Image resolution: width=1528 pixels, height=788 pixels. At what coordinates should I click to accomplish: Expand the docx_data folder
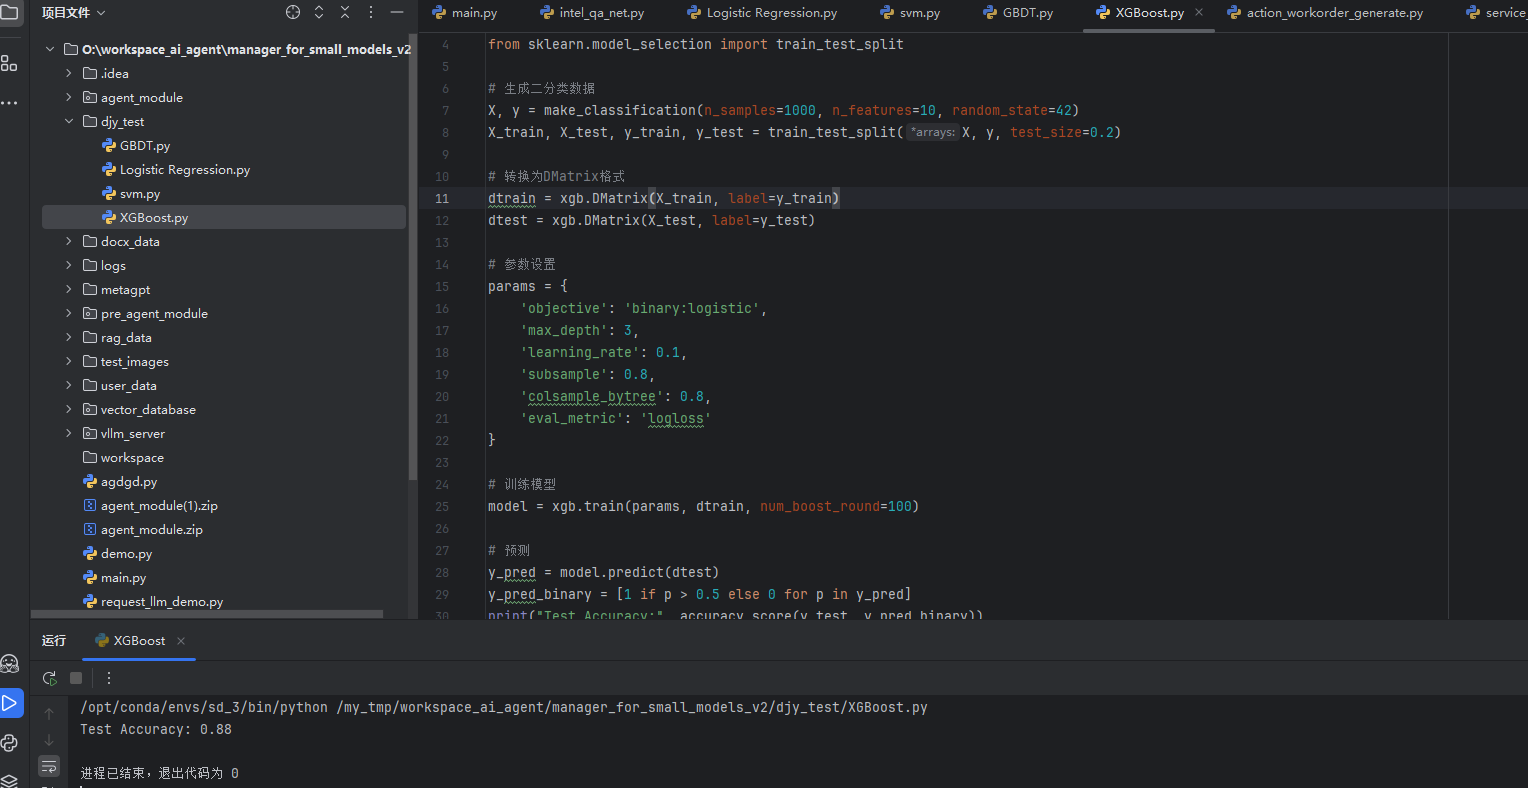[67, 241]
